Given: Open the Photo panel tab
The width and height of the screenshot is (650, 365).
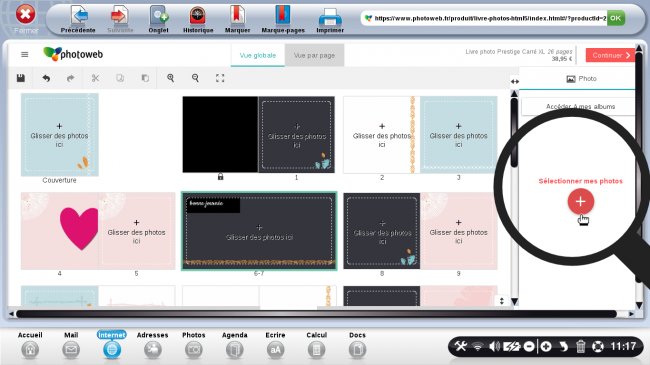Looking at the screenshot, I should [581, 78].
